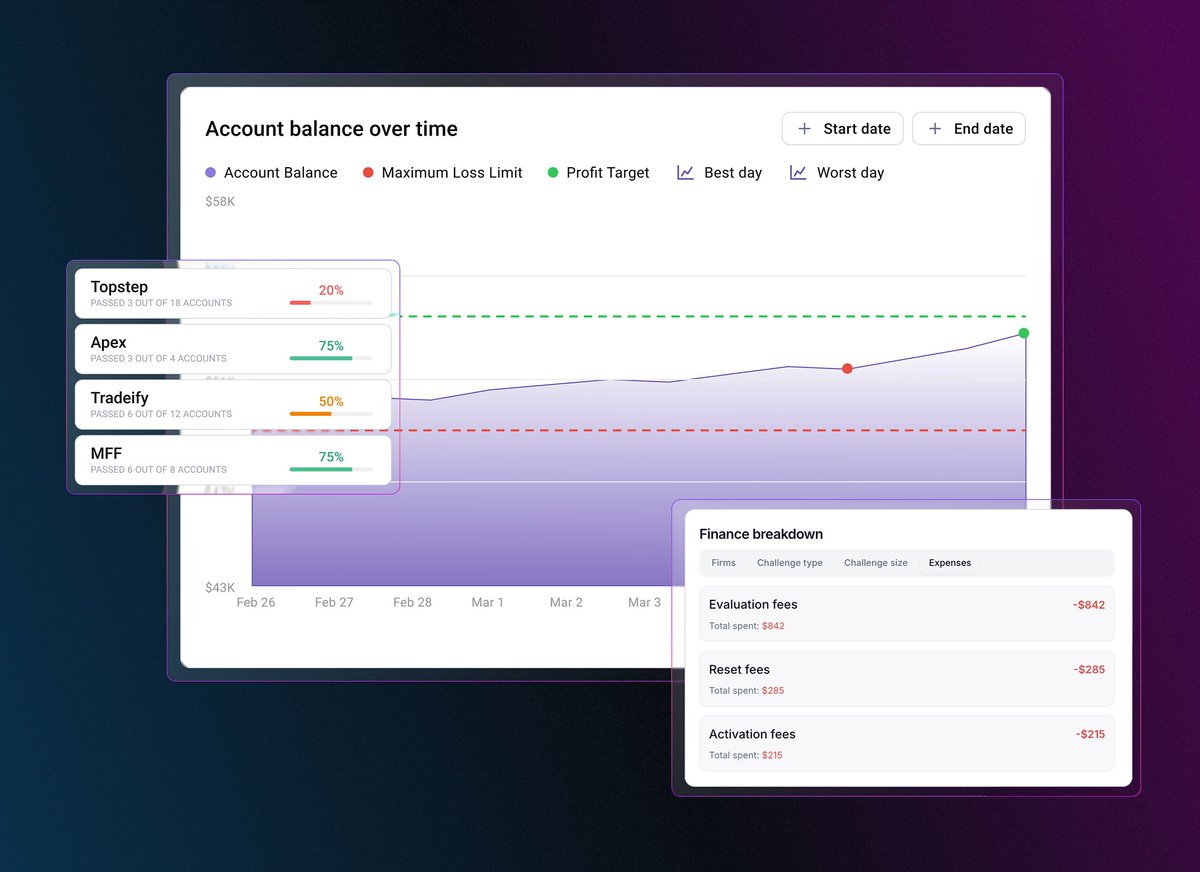This screenshot has width=1200, height=872.
Task: Click the -$215 amount
Action: (1090, 734)
